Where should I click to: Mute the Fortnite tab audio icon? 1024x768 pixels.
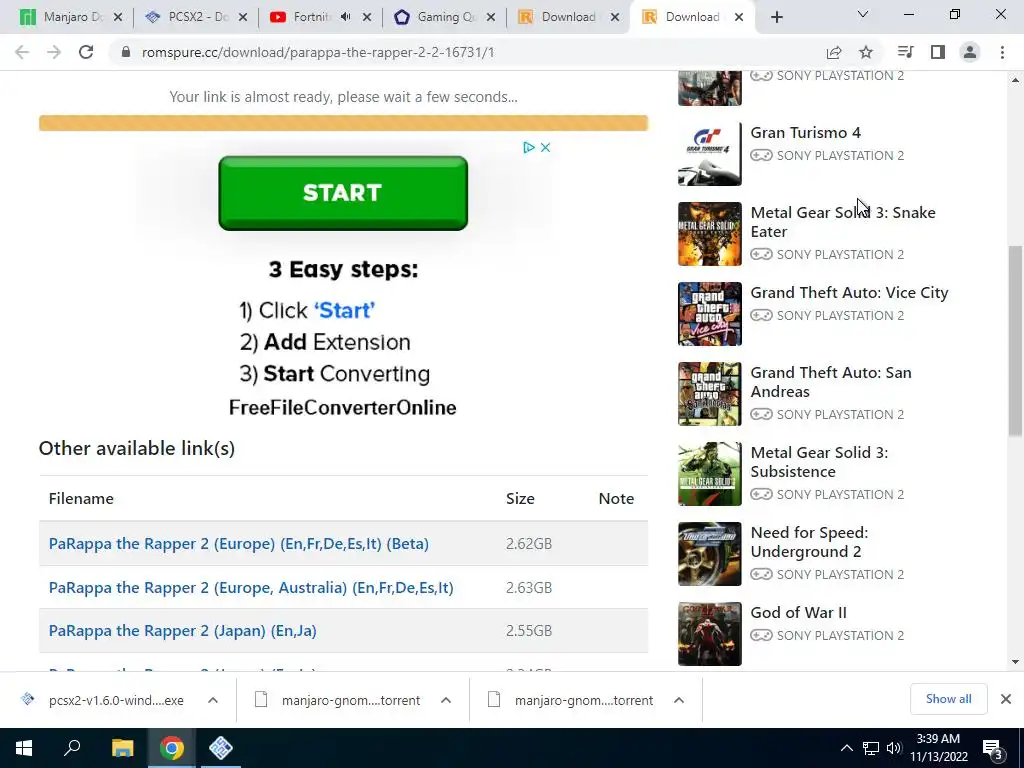point(345,17)
